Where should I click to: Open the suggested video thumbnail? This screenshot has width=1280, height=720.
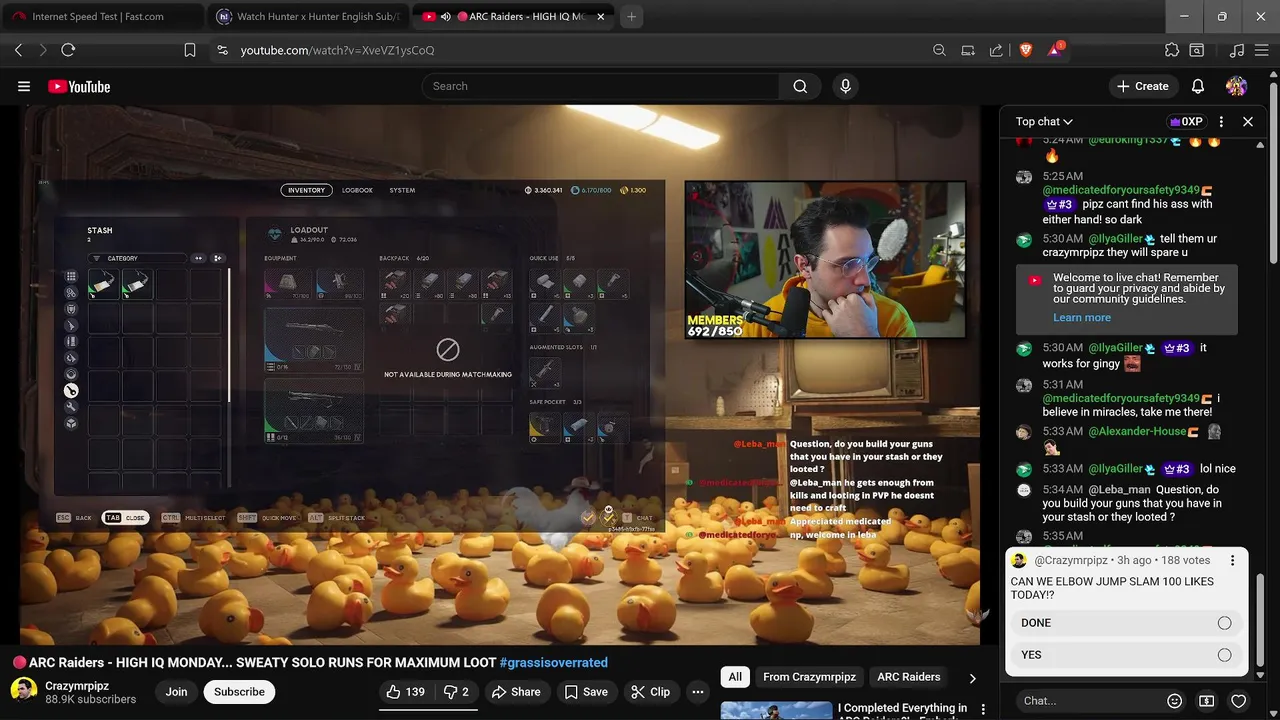point(777,710)
